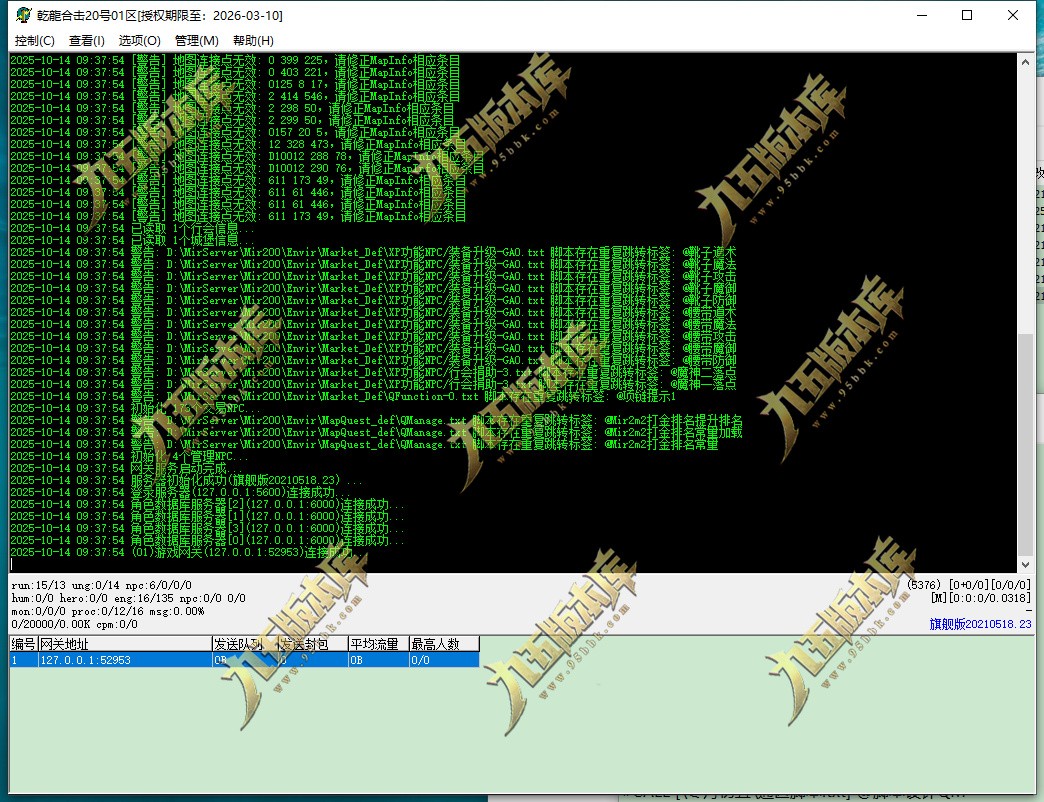Click status line run:15/13 ung:0/14
The height and width of the screenshot is (802, 1044).
pyautogui.click(x=101, y=585)
